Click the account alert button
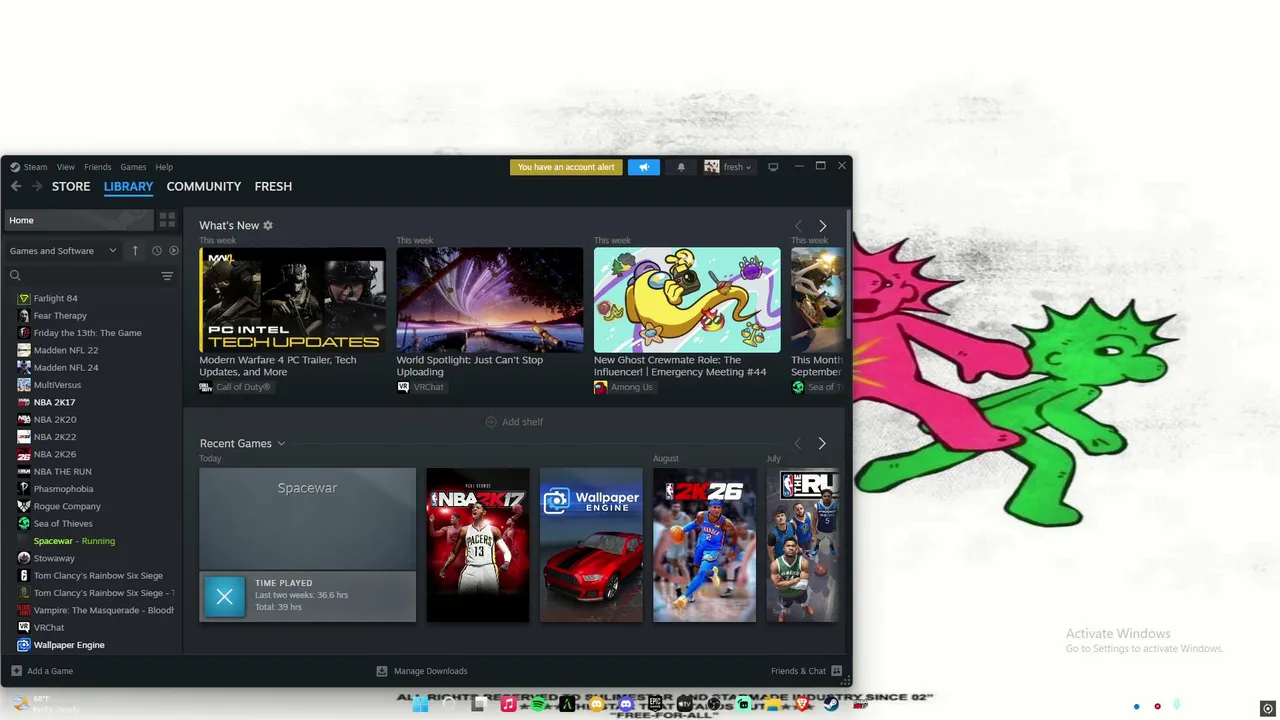 click(x=566, y=167)
